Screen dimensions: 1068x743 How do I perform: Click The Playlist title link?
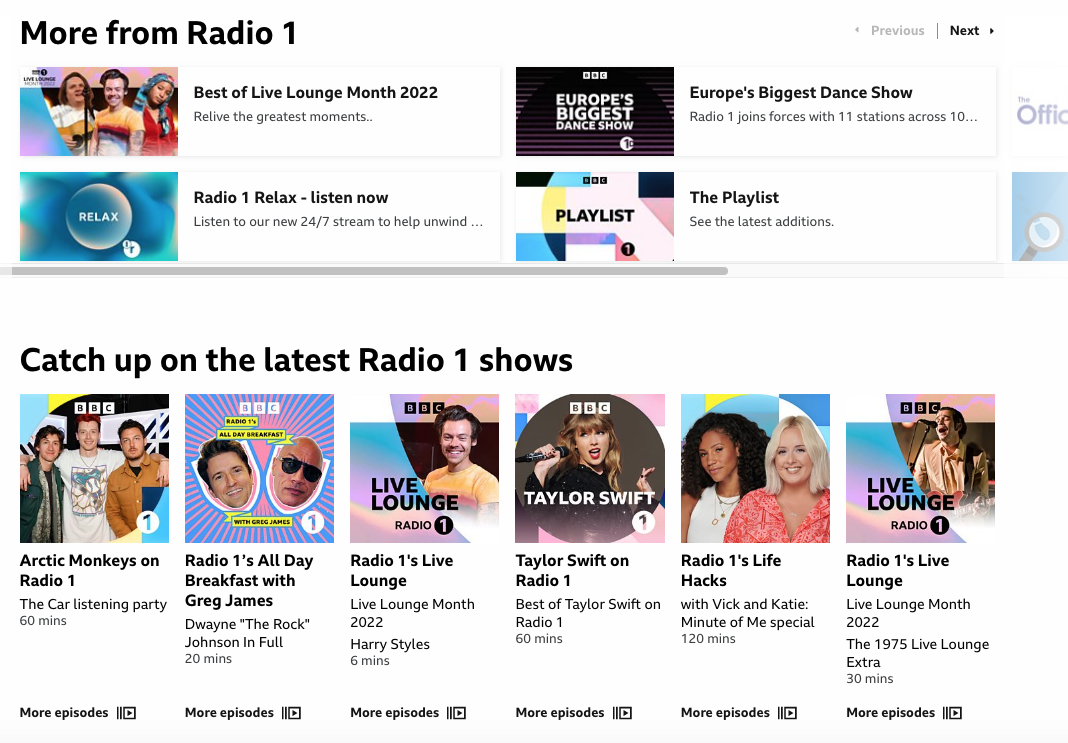click(734, 197)
